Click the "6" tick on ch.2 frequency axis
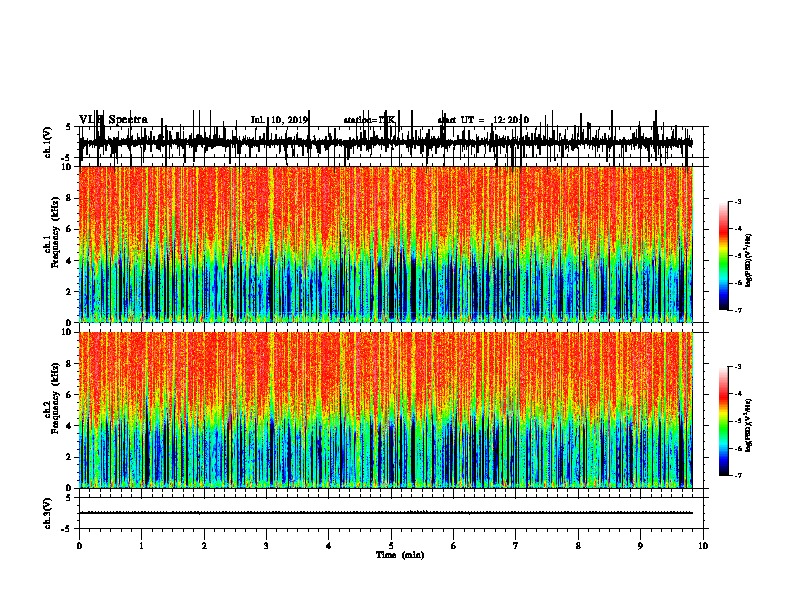This screenshot has width=792, height=612. click(x=70, y=394)
